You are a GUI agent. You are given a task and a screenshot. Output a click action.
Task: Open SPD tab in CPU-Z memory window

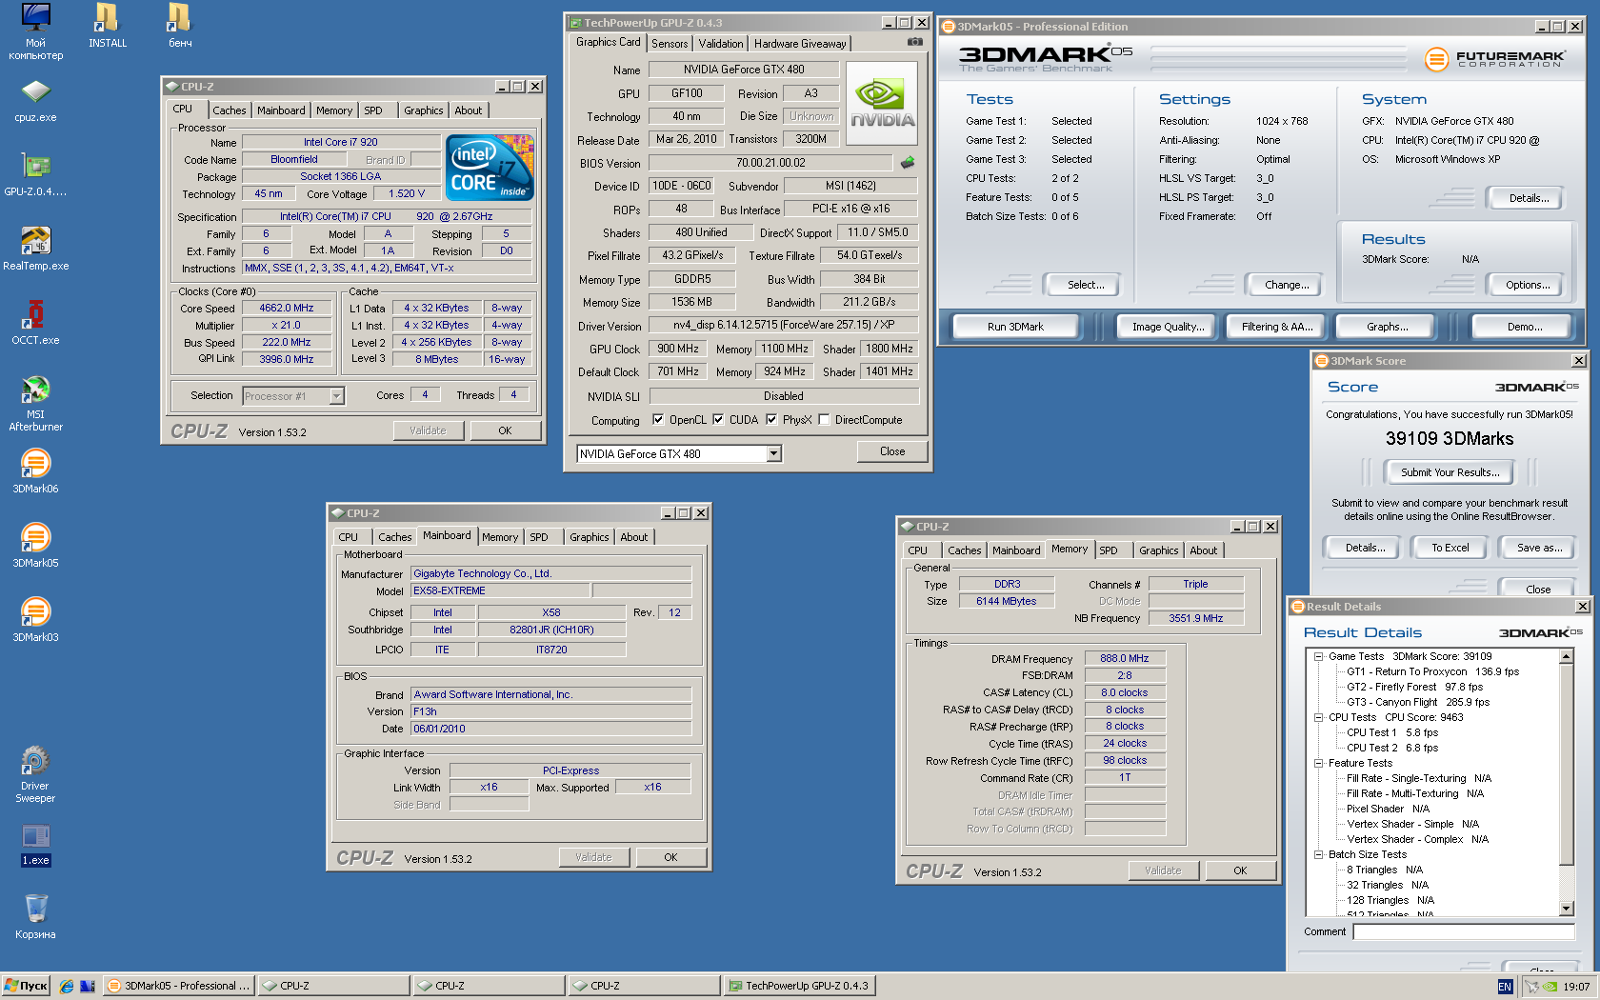pyautogui.click(x=1109, y=551)
